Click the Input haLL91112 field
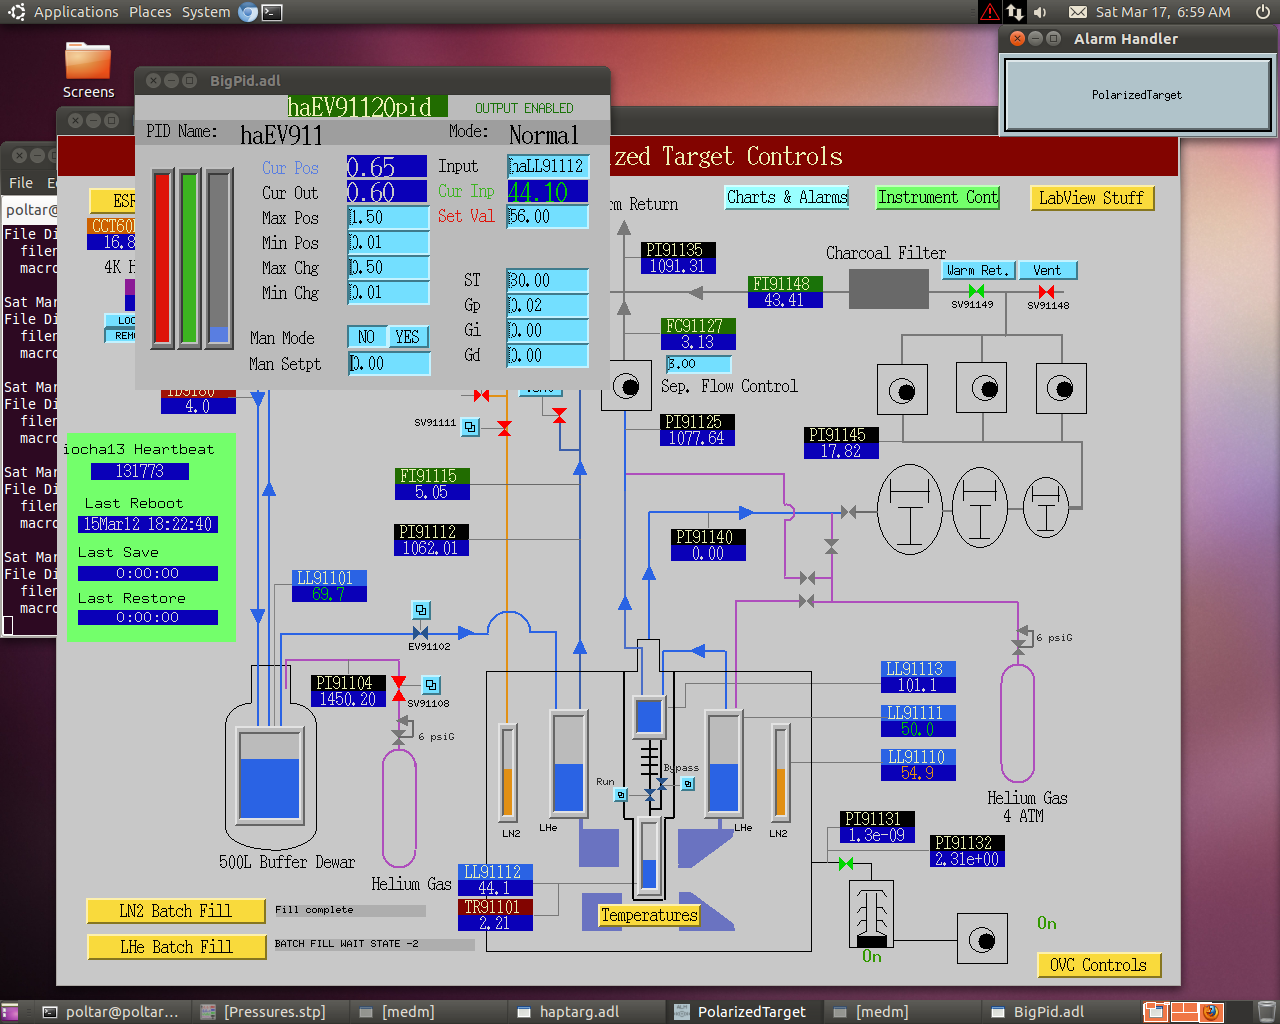The height and width of the screenshot is (1024, 1280). point(548,166)
